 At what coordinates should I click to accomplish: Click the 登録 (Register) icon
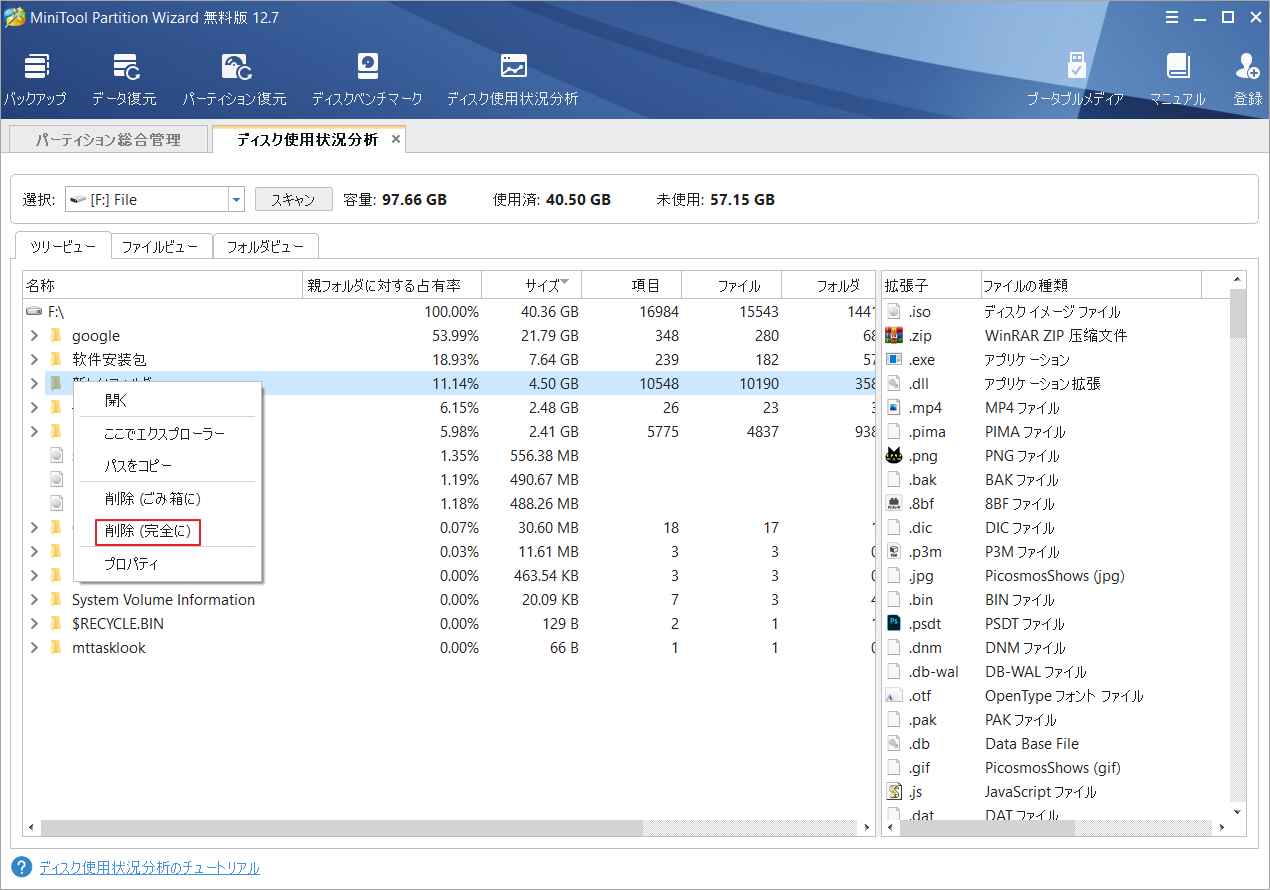point(1247,75)
